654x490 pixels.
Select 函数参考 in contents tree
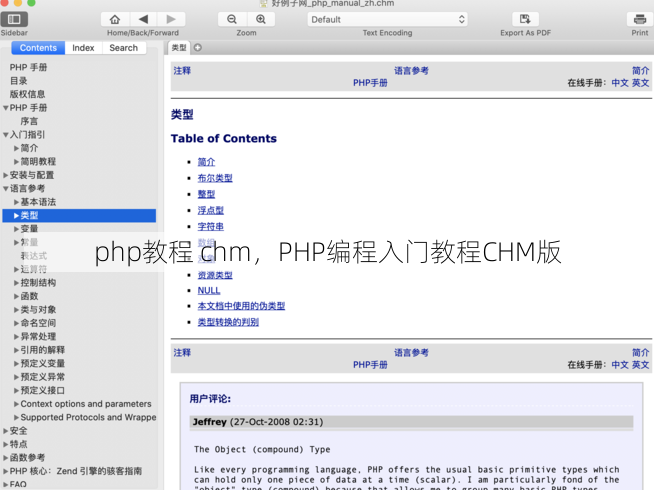(x=28, y=457)
